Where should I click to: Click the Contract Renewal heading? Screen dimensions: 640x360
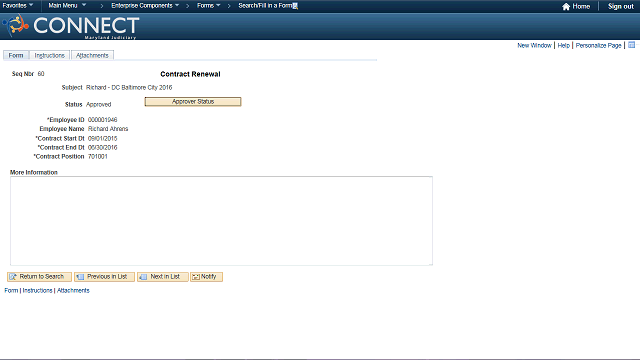click(190, 74)
